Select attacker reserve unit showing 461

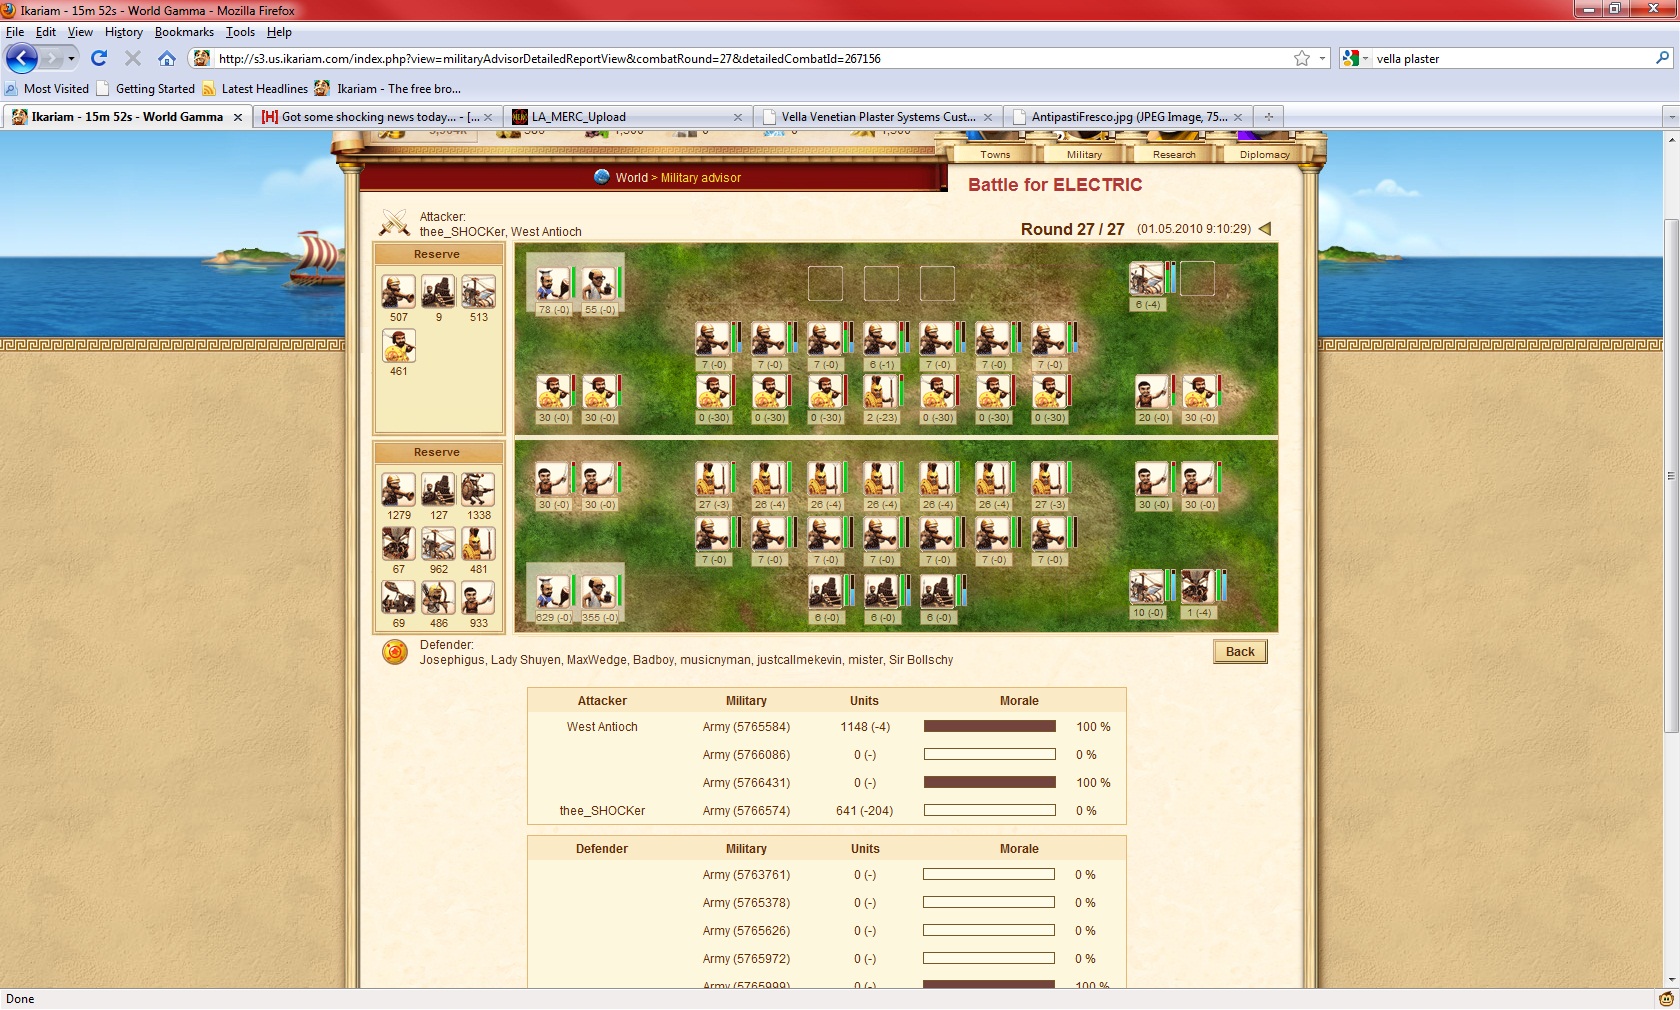398,346
